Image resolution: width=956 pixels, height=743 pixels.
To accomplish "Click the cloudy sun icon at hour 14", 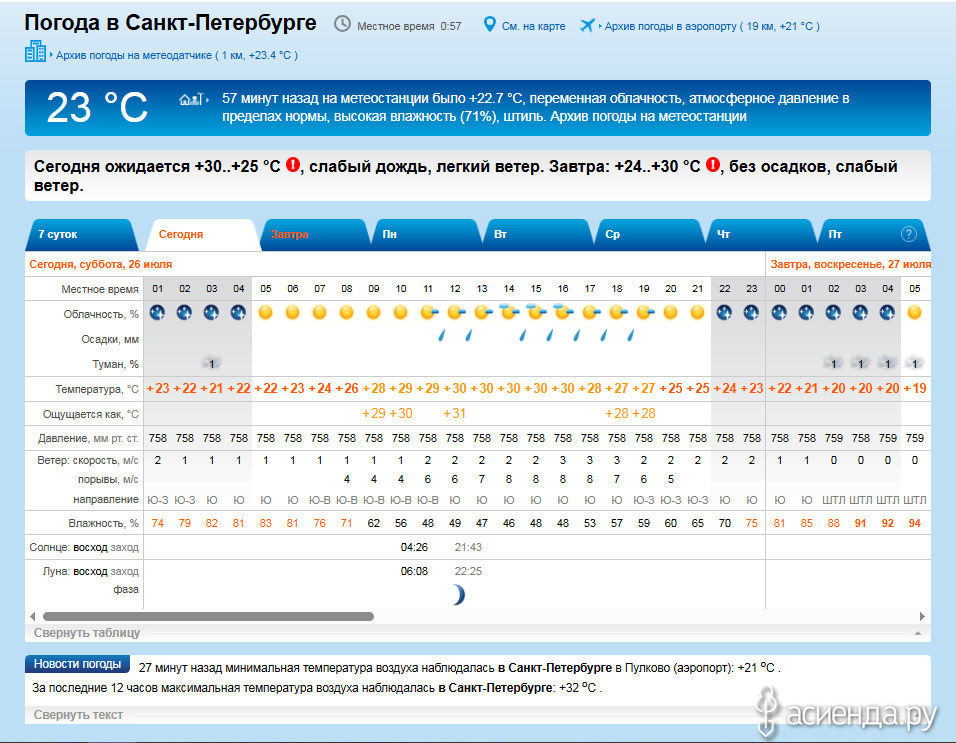I will (x=508, y=311).
